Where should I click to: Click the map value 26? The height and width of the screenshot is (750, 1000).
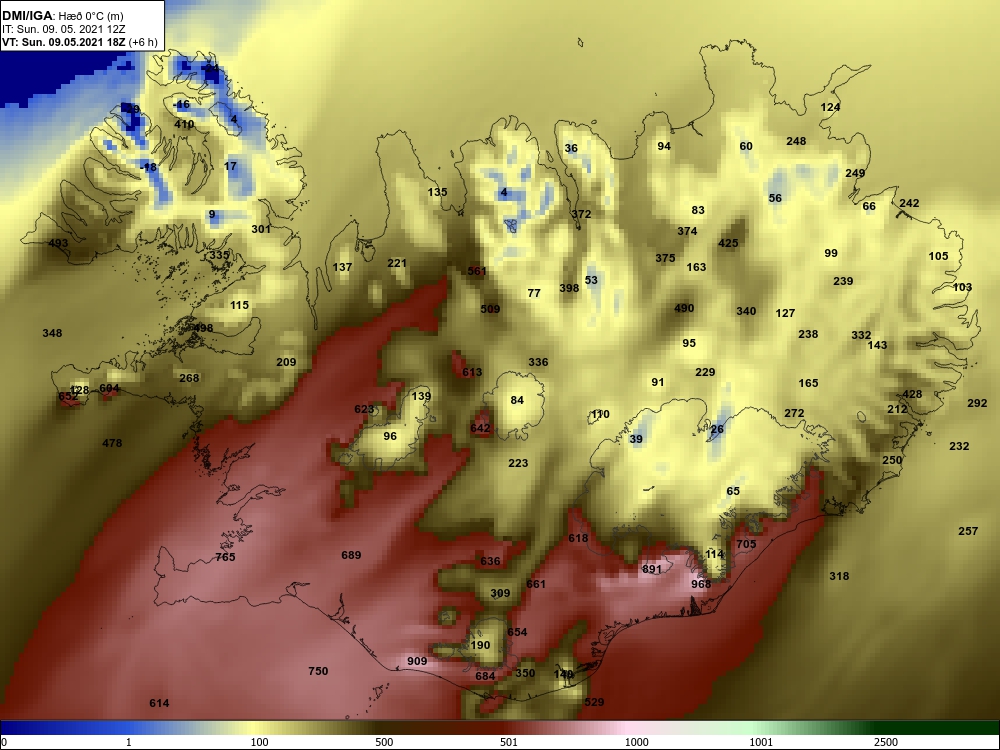tap(717, 429)
